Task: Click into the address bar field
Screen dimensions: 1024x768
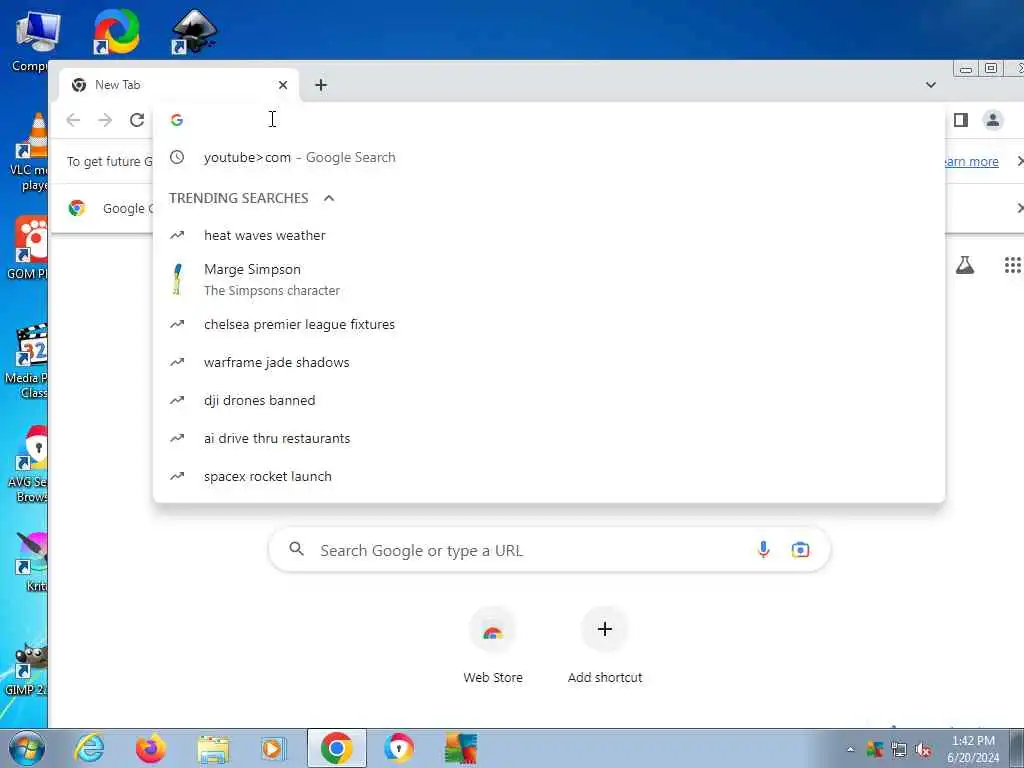Action: [549, 120]
